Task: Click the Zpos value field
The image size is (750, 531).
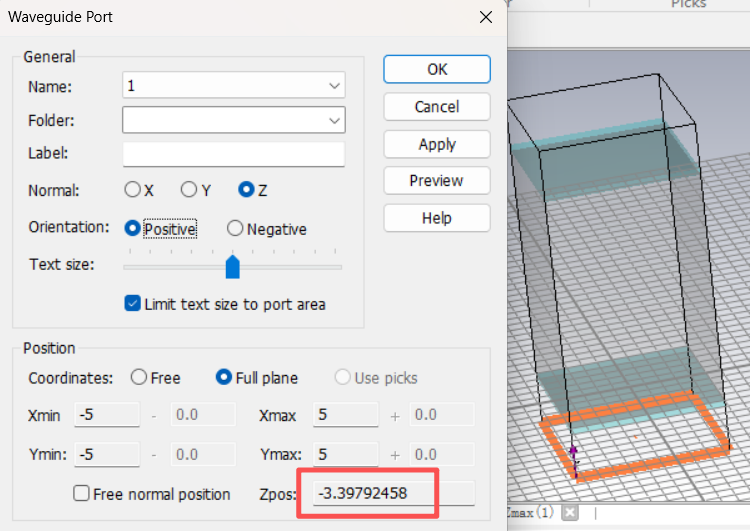Action: click(x=394, y=493)
